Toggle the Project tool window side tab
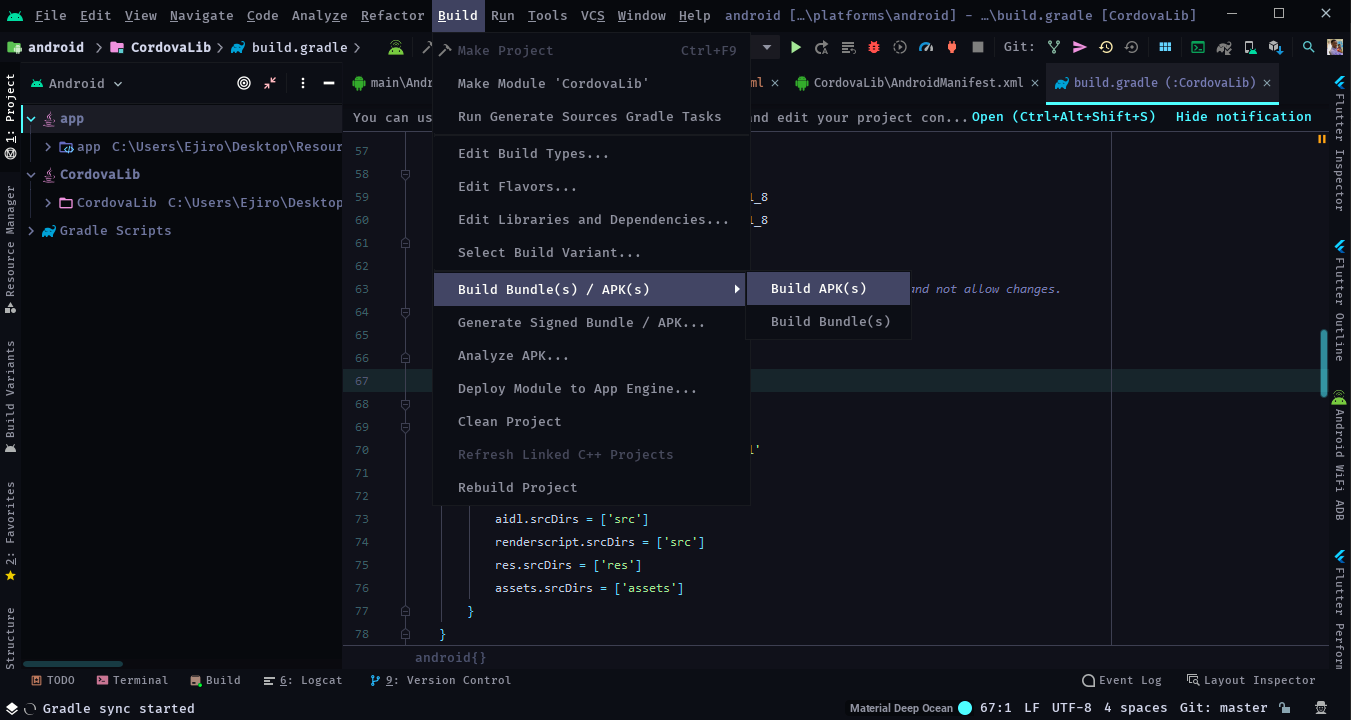 click(x=10, y=117)
